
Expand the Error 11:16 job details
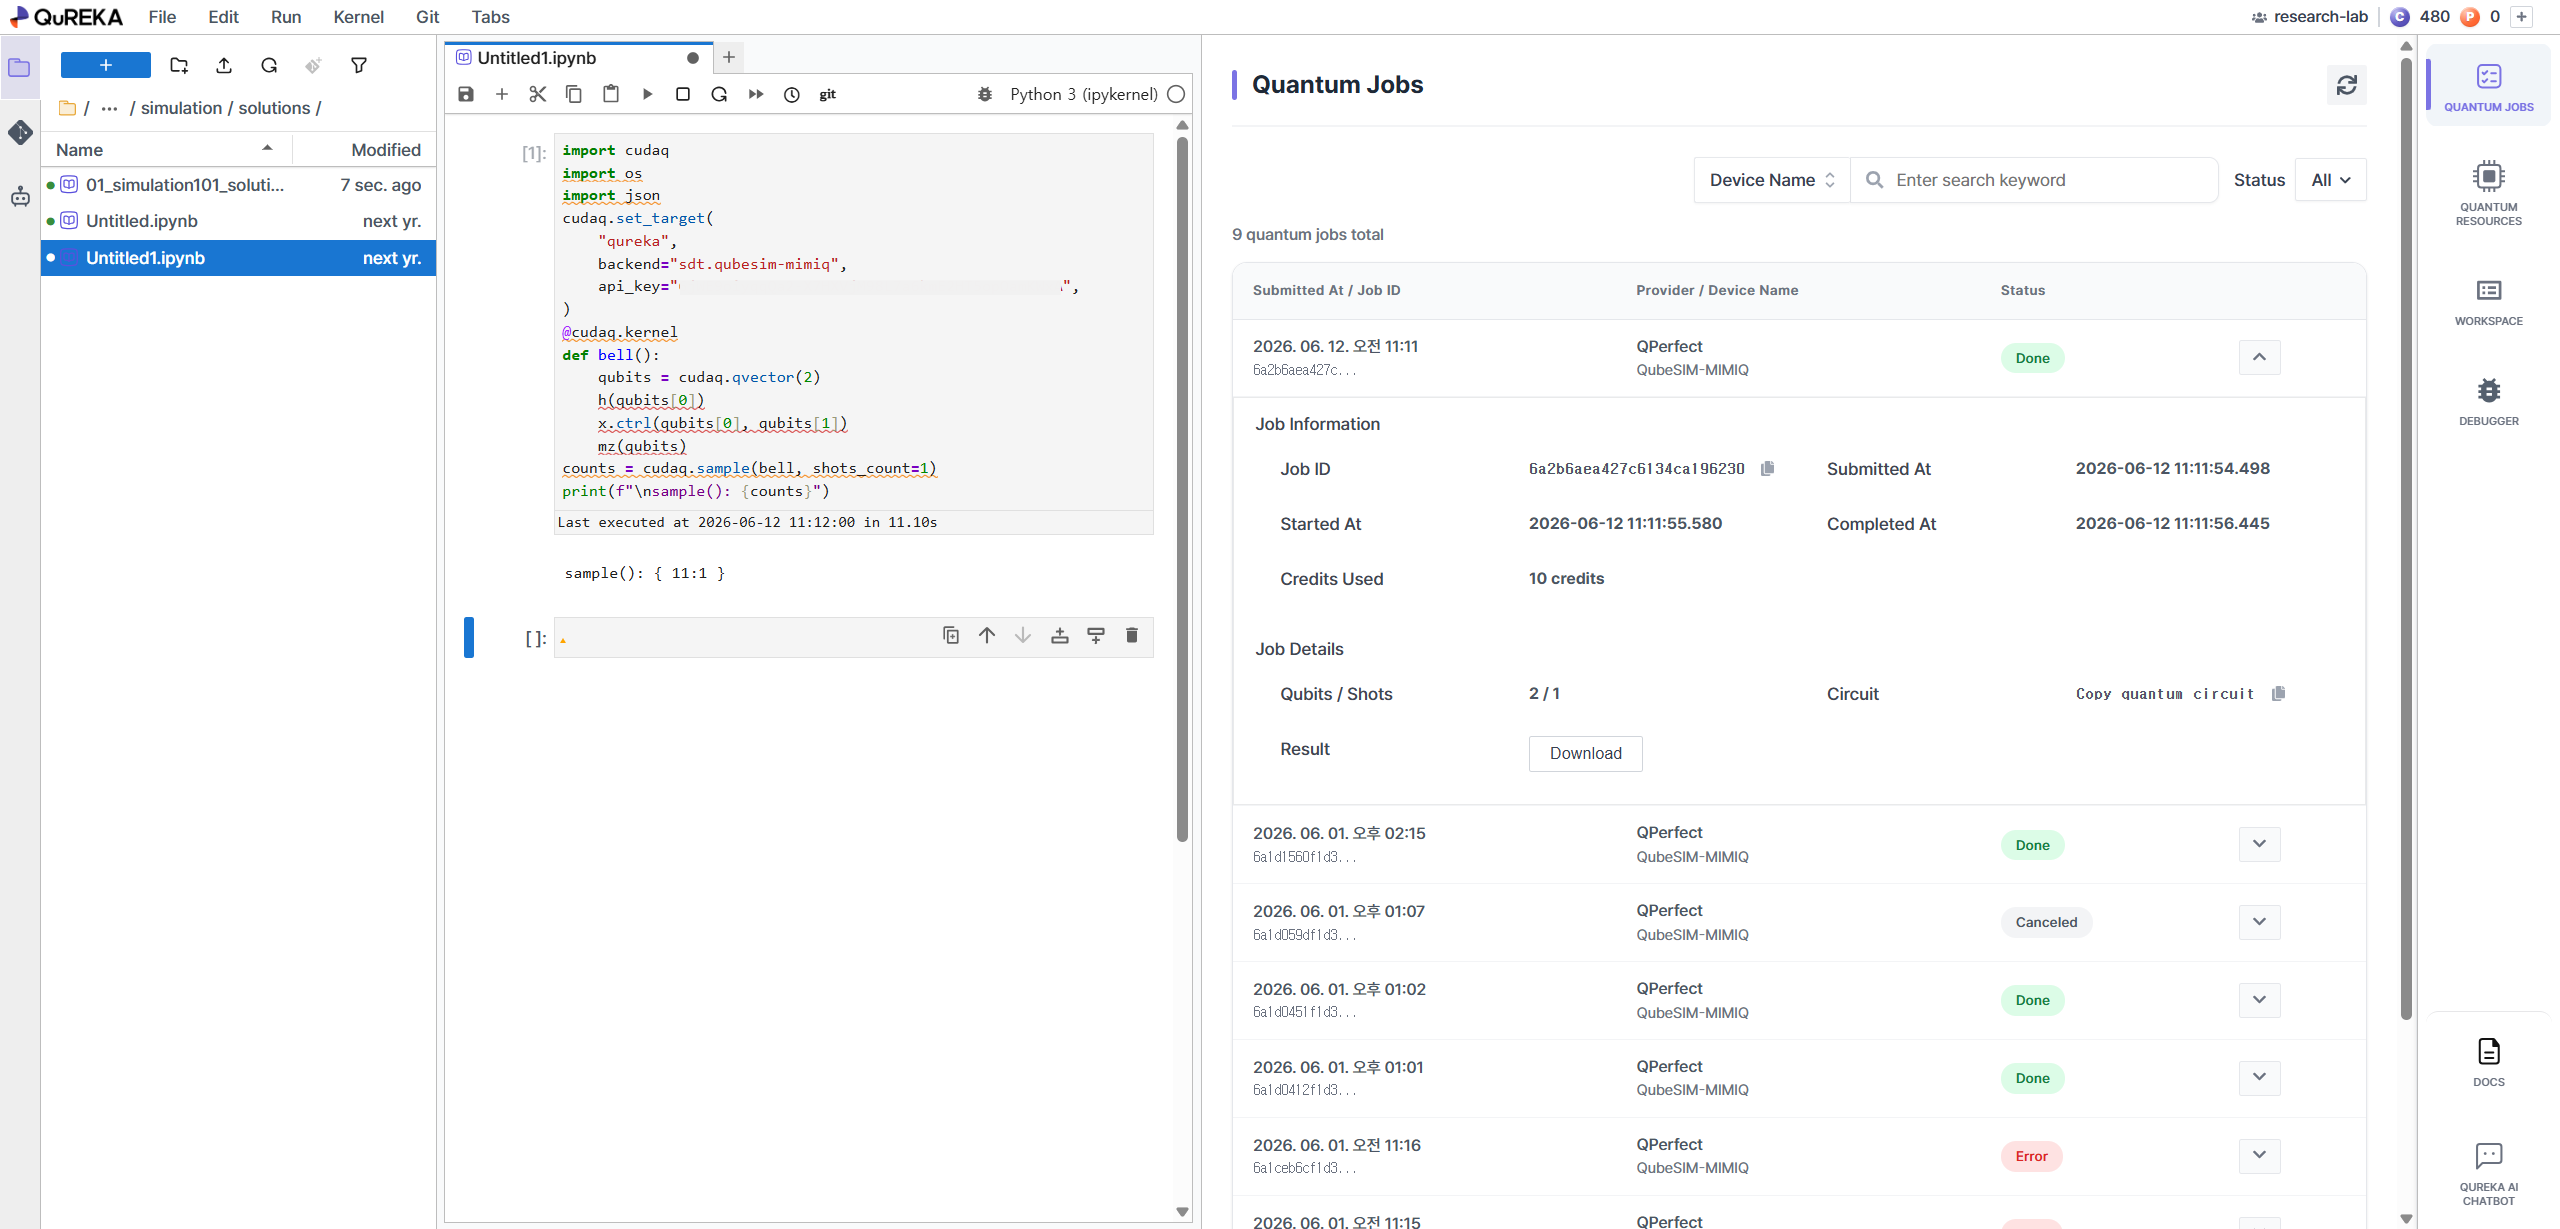point(2259,1156)
